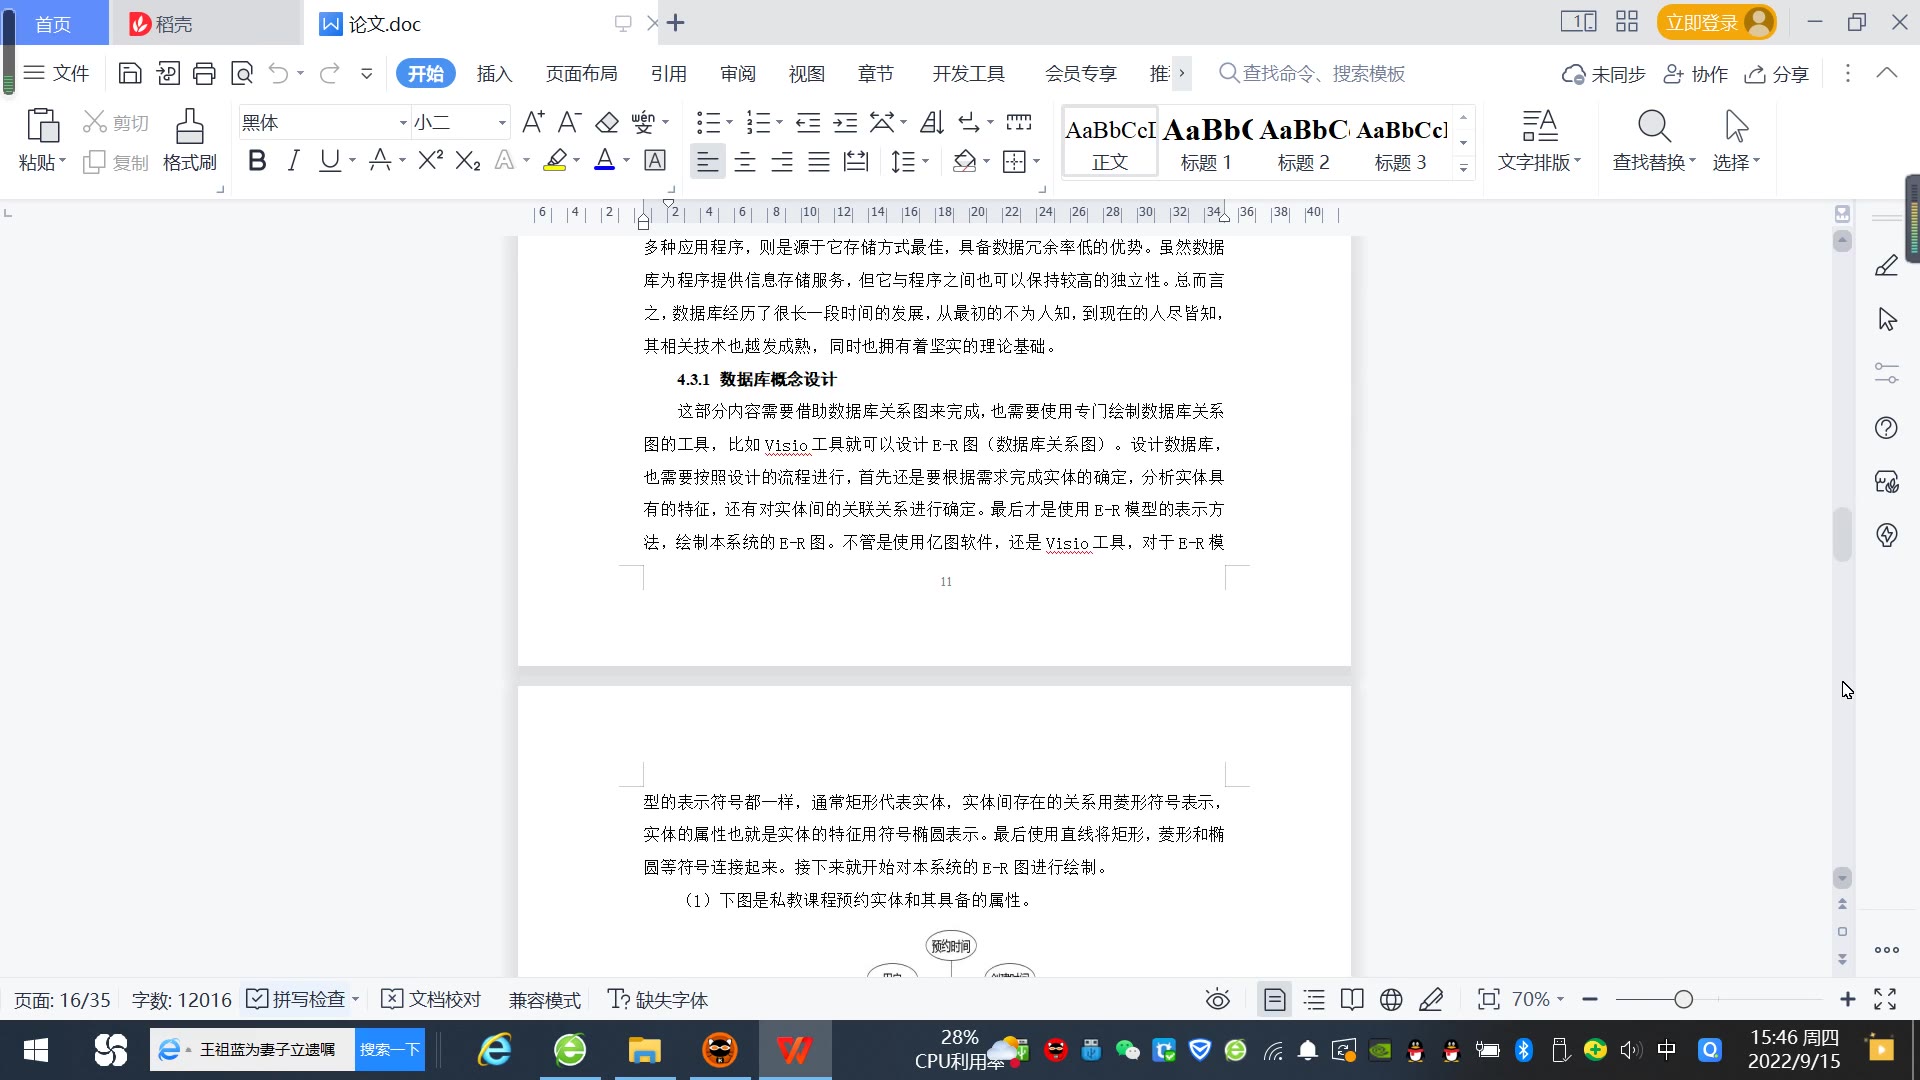This screenshot has height=1080, width=1920.
Task: Click the Windows Start button
Action: pos(36,1050)
